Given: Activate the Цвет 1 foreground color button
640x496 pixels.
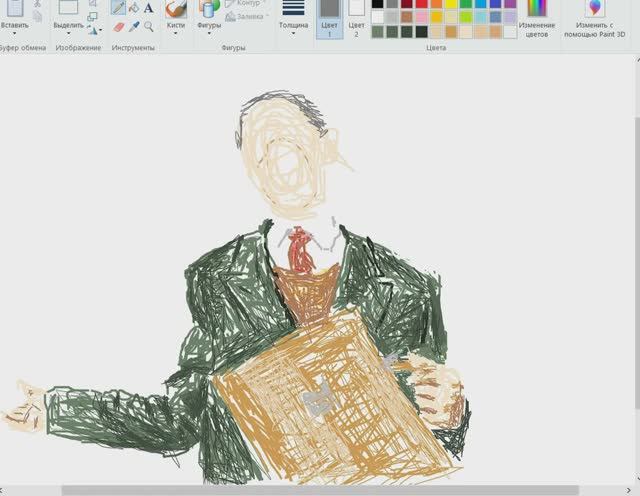Looking at the screenshot, I should click(x=329, y=18).
